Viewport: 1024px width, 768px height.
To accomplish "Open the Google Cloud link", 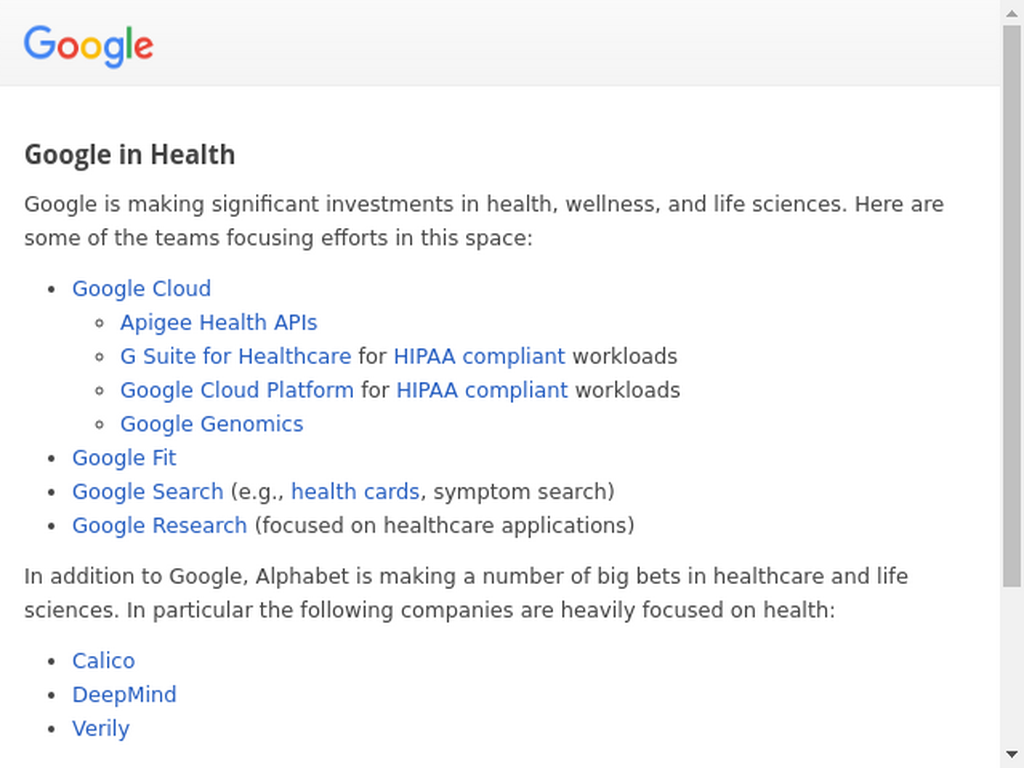I will tap(142, 289).
